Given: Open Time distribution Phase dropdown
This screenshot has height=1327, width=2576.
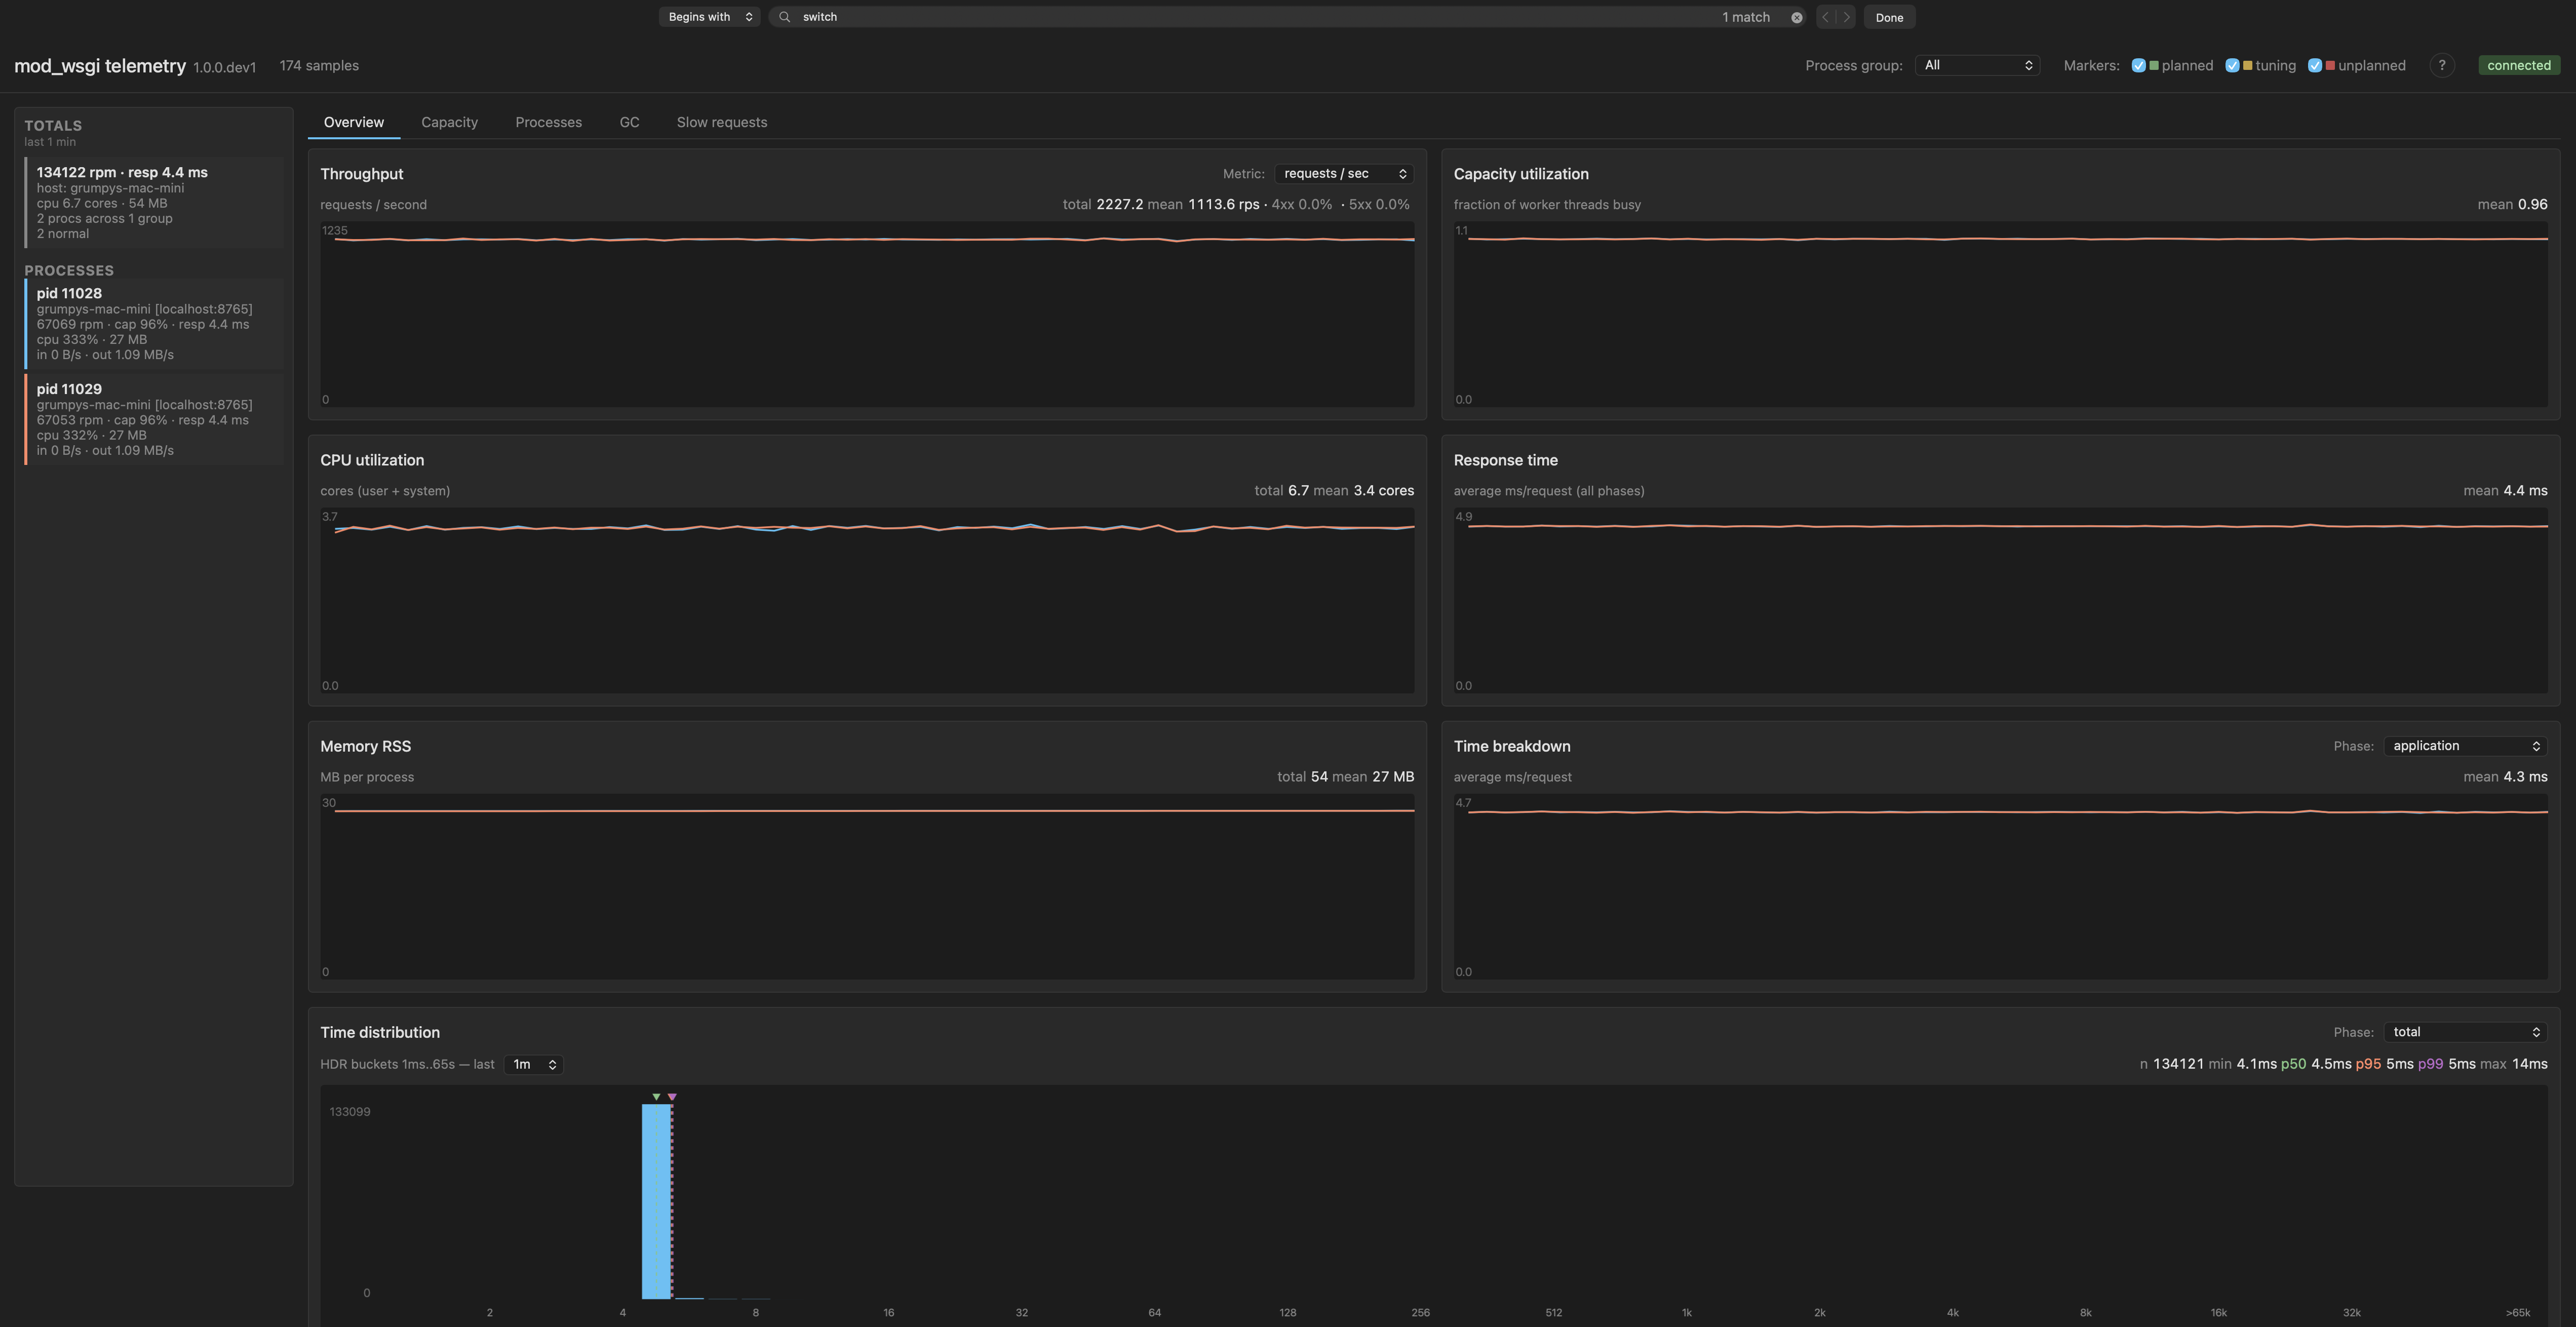Looking at the screenshot, I should pos(2465,1032).
